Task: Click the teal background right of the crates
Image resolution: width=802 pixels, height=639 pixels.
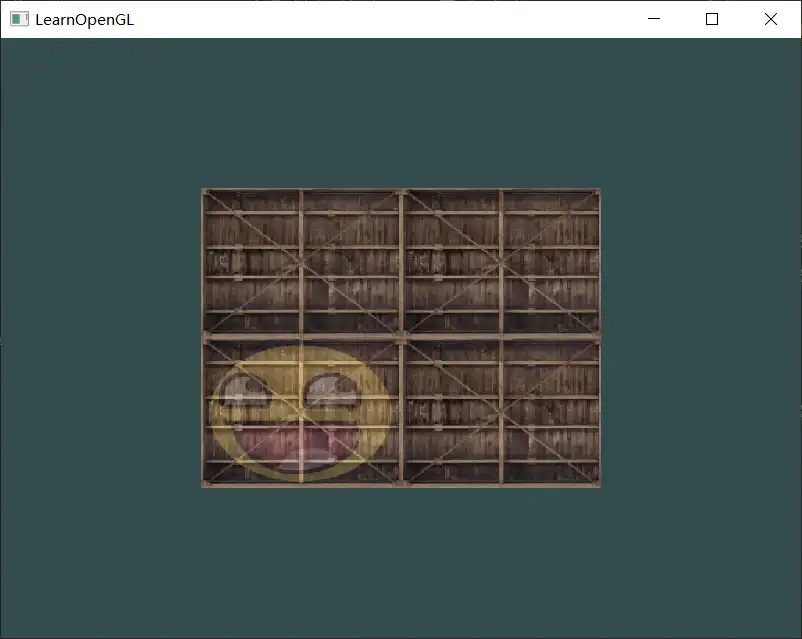Action: click(x=700, y=338)
